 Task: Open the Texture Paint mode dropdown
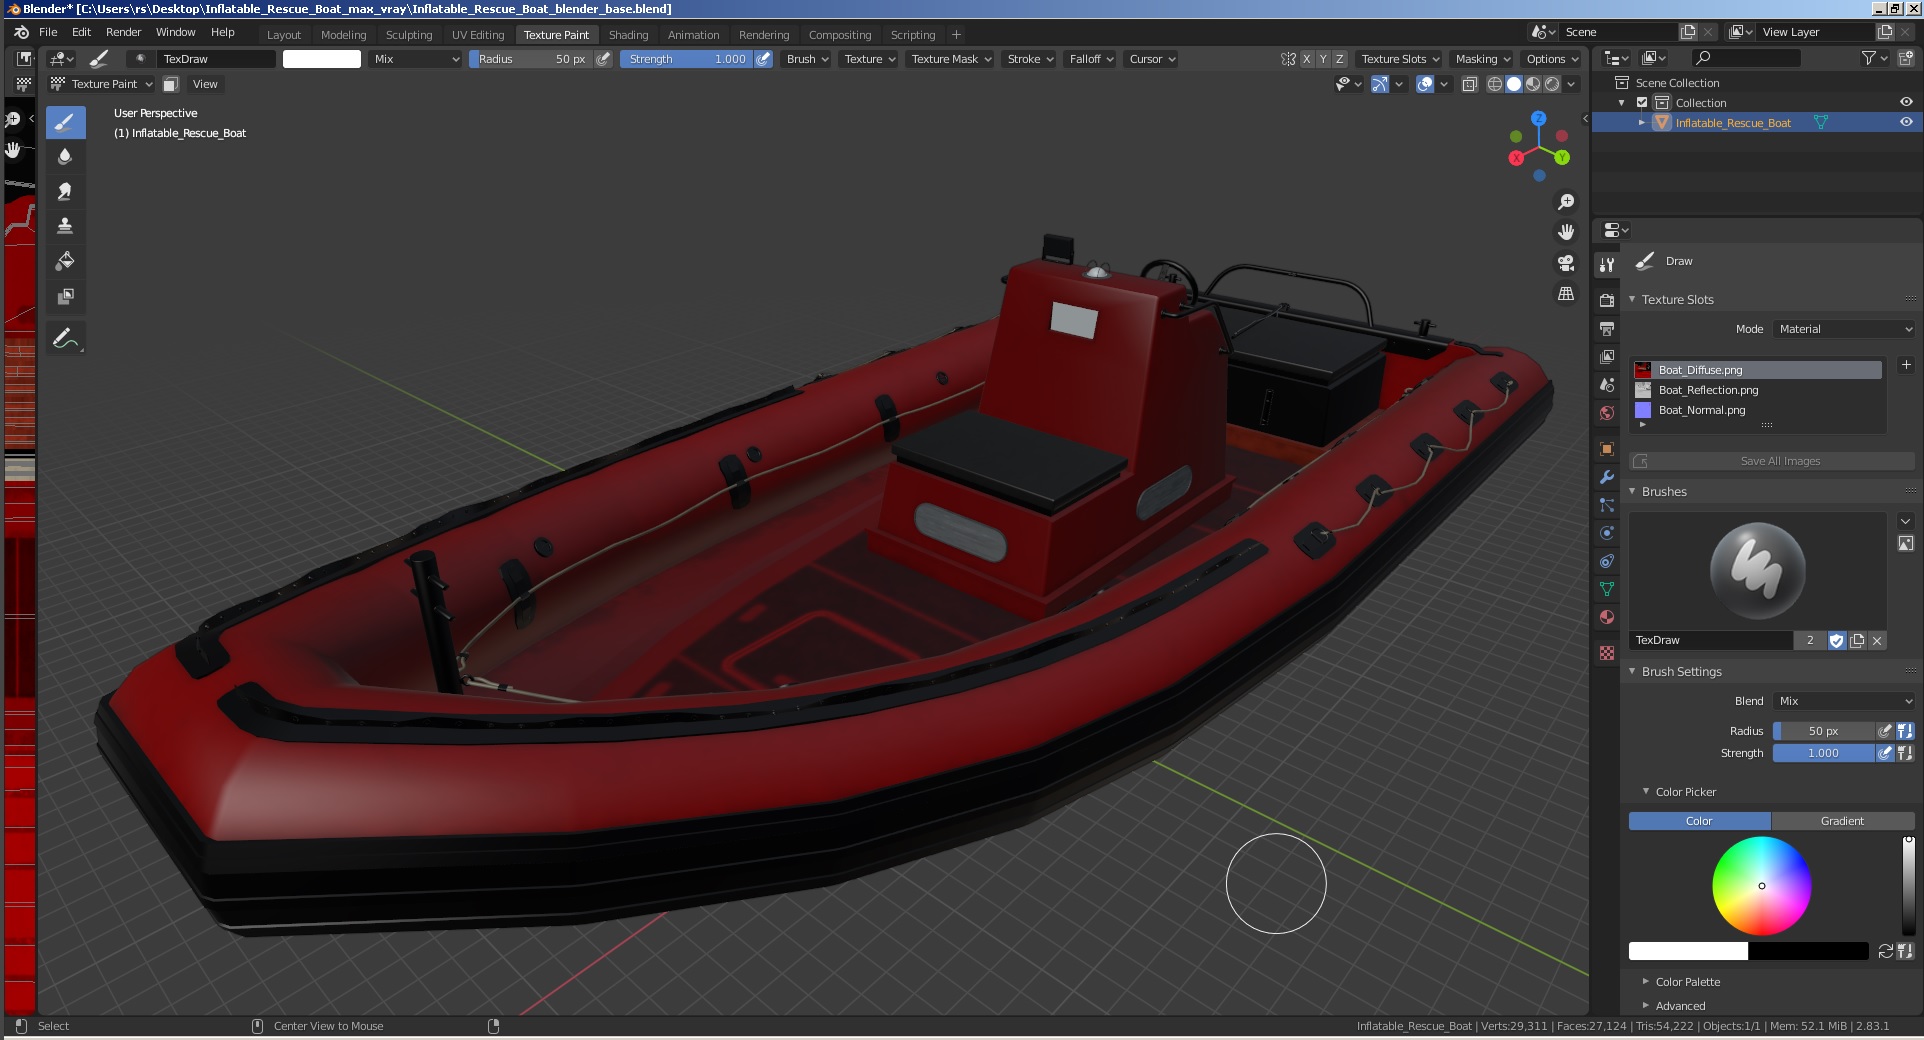pos(102,84)
